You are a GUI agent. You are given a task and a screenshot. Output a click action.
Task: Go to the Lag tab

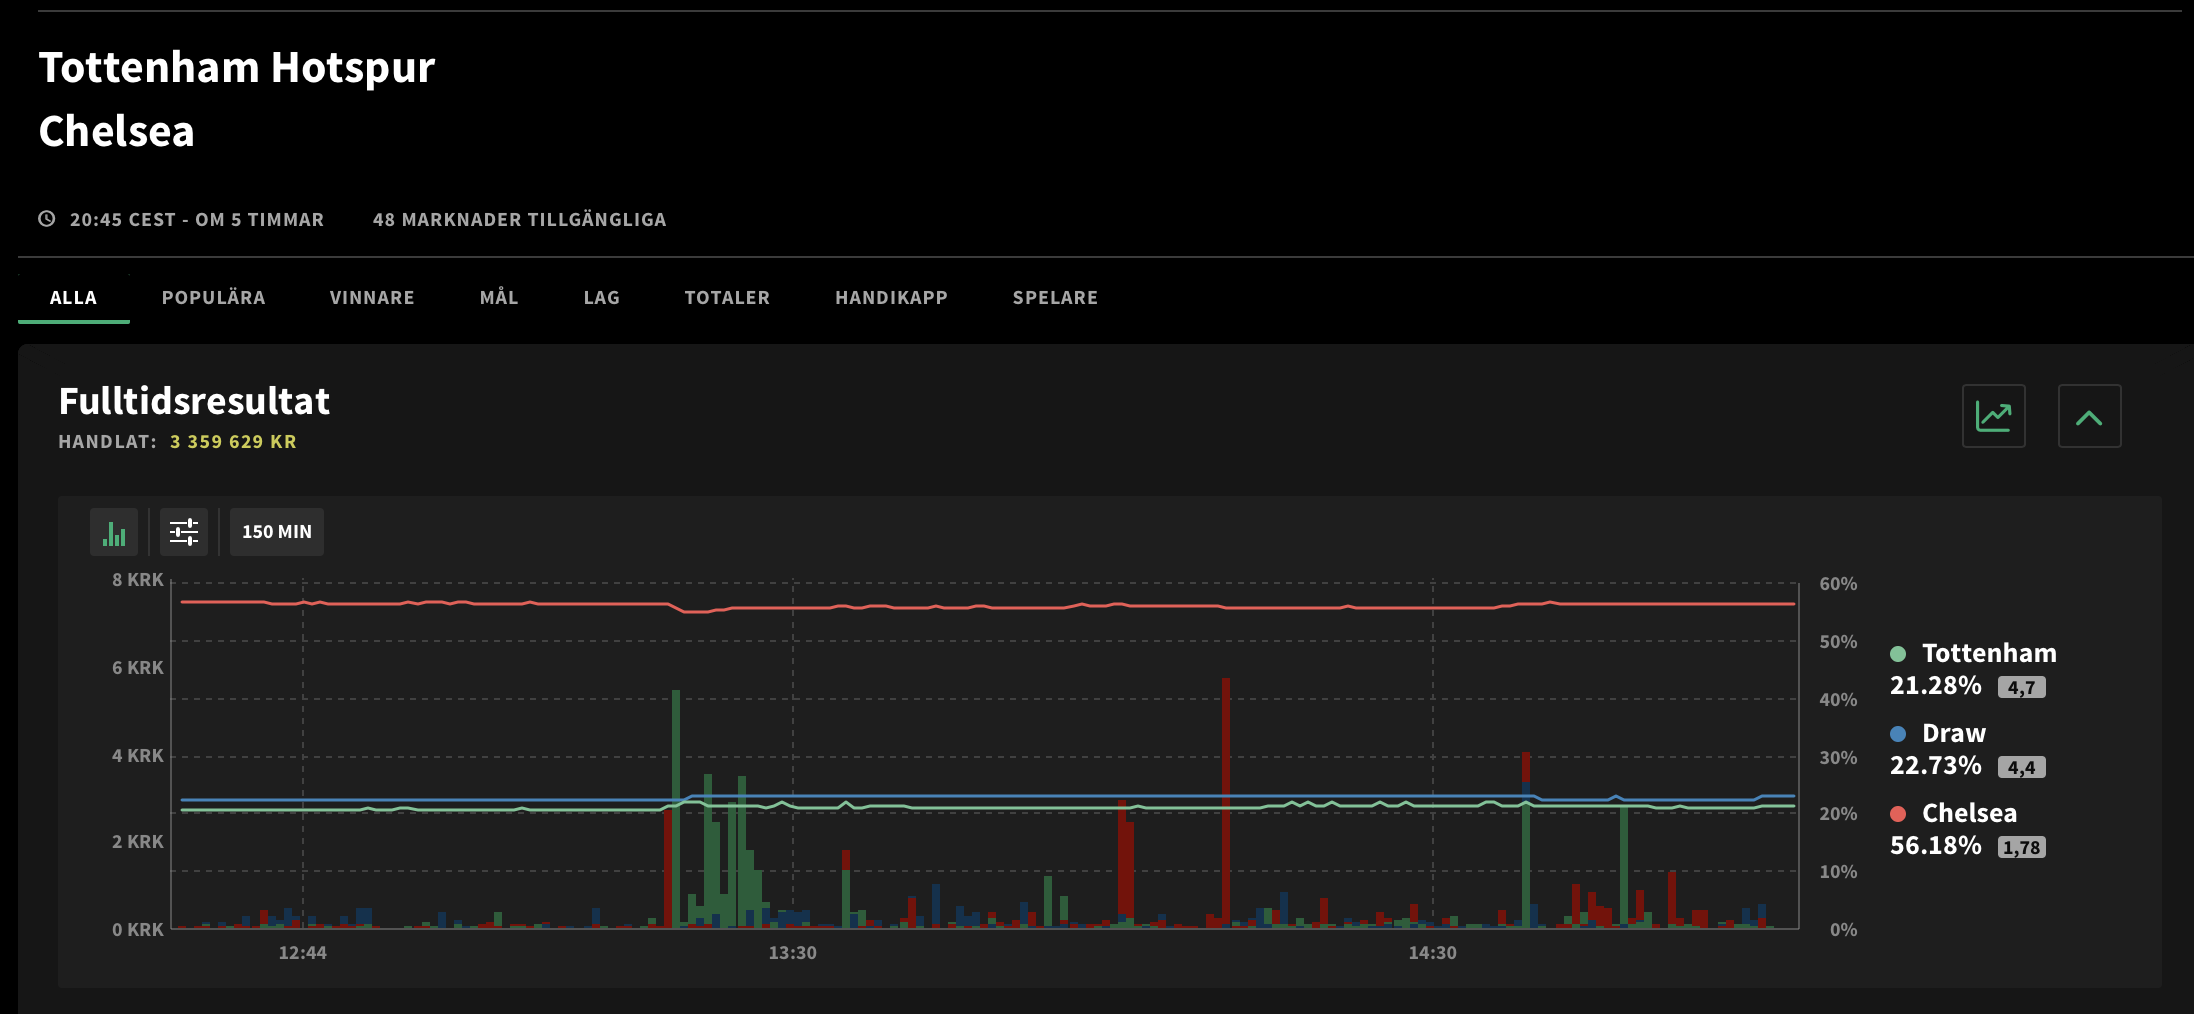(602, 298)
